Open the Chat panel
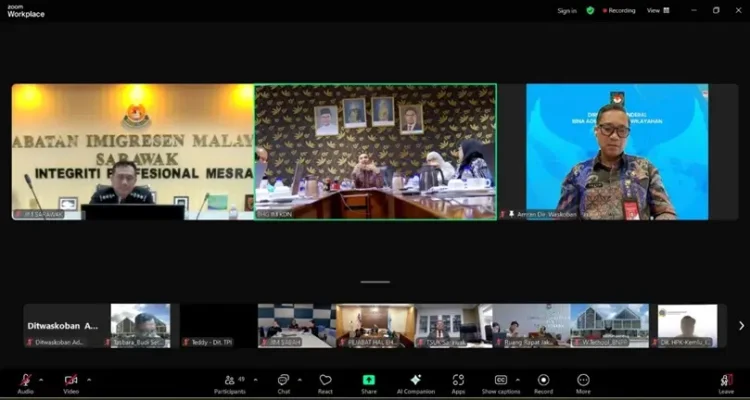The width and height of the screenshot is (750, 400). pos(283,381)
